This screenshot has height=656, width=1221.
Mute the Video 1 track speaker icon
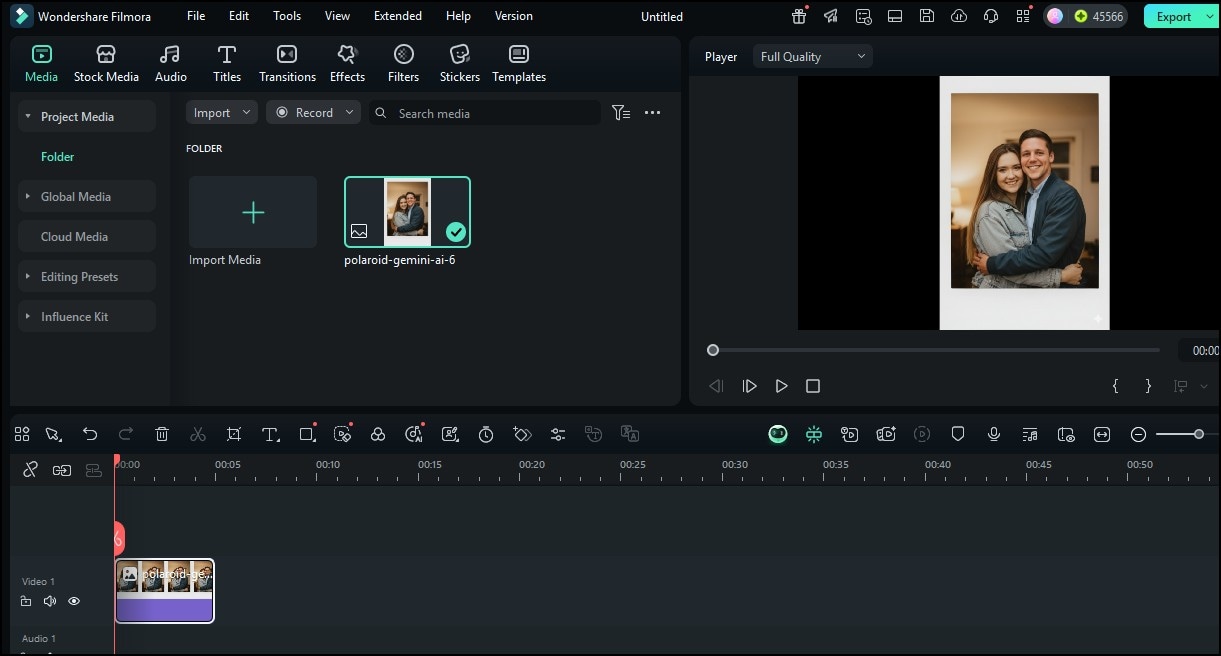coord(50,601)
